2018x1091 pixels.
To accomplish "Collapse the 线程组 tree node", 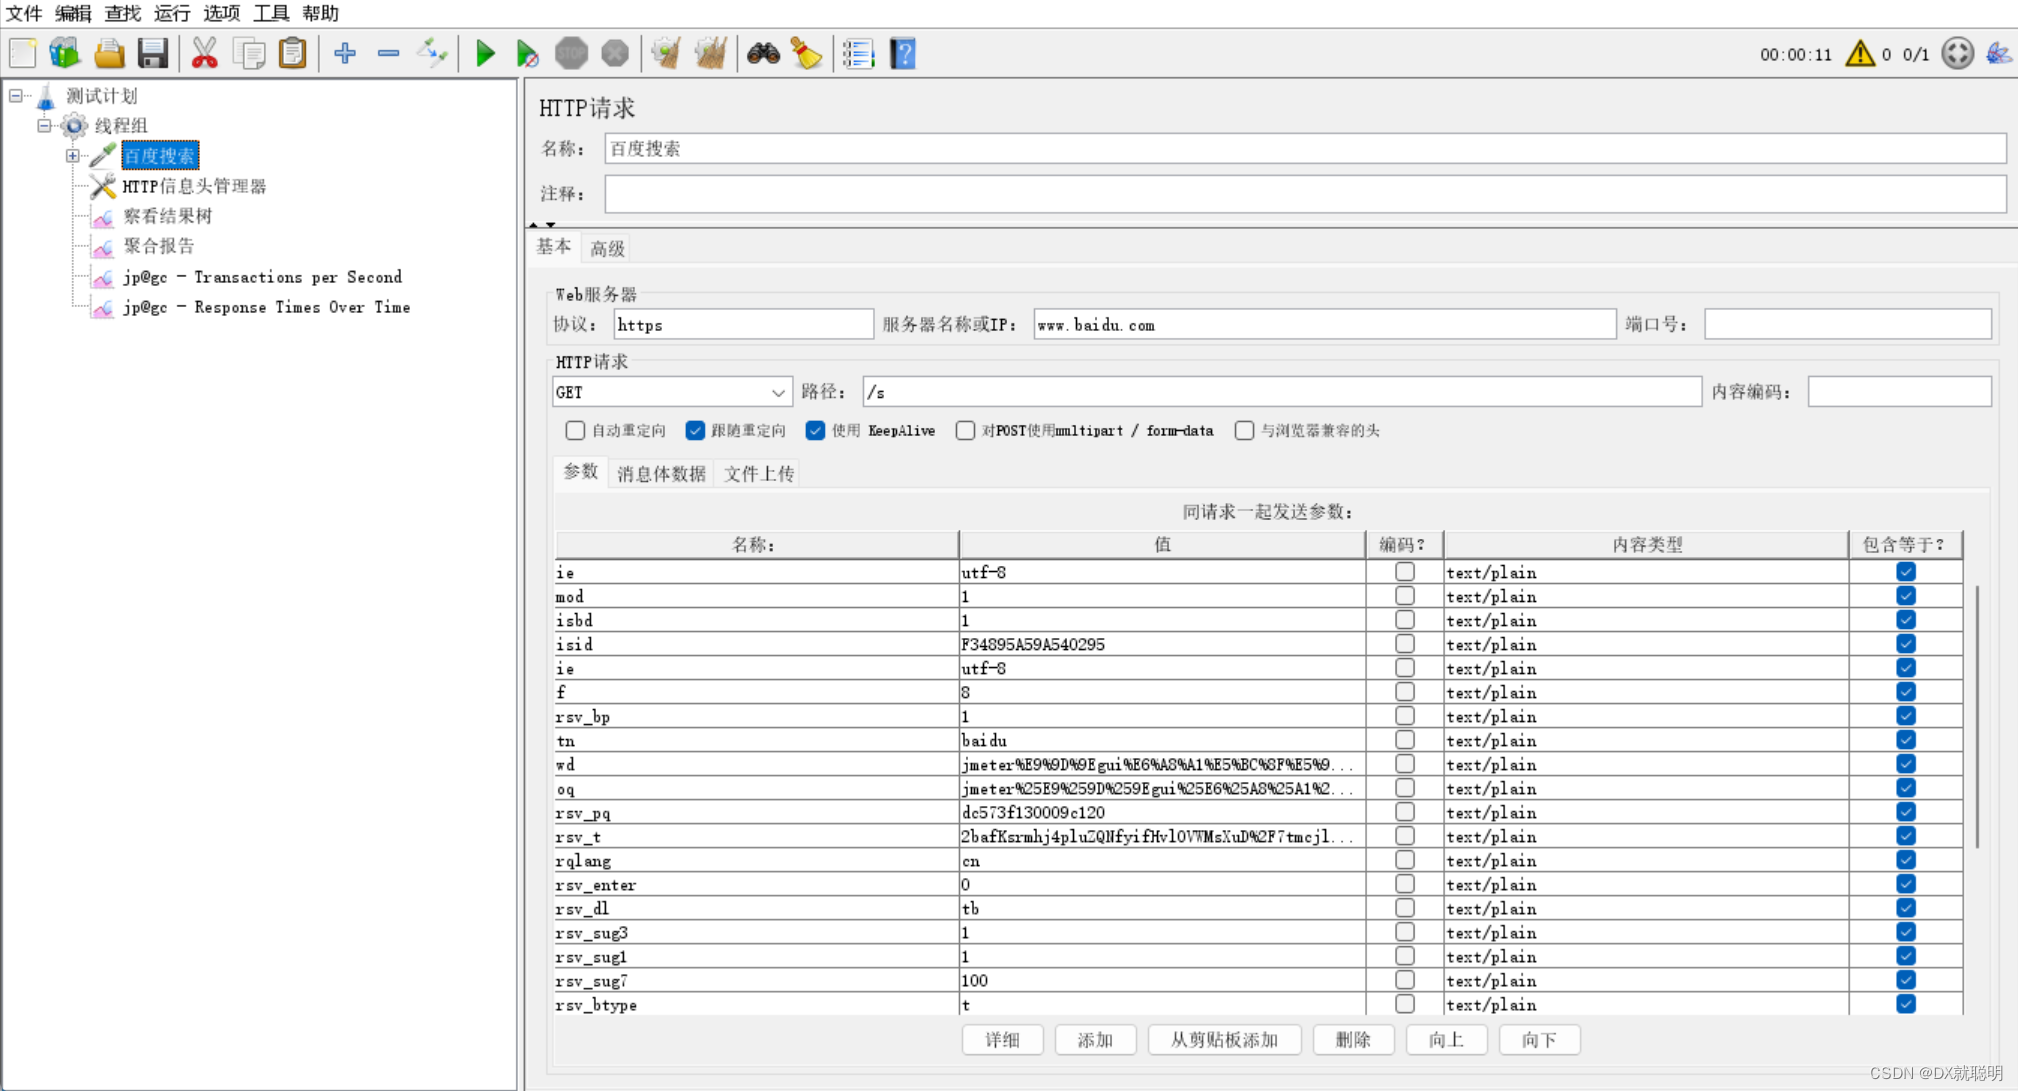I will (44, 126).
